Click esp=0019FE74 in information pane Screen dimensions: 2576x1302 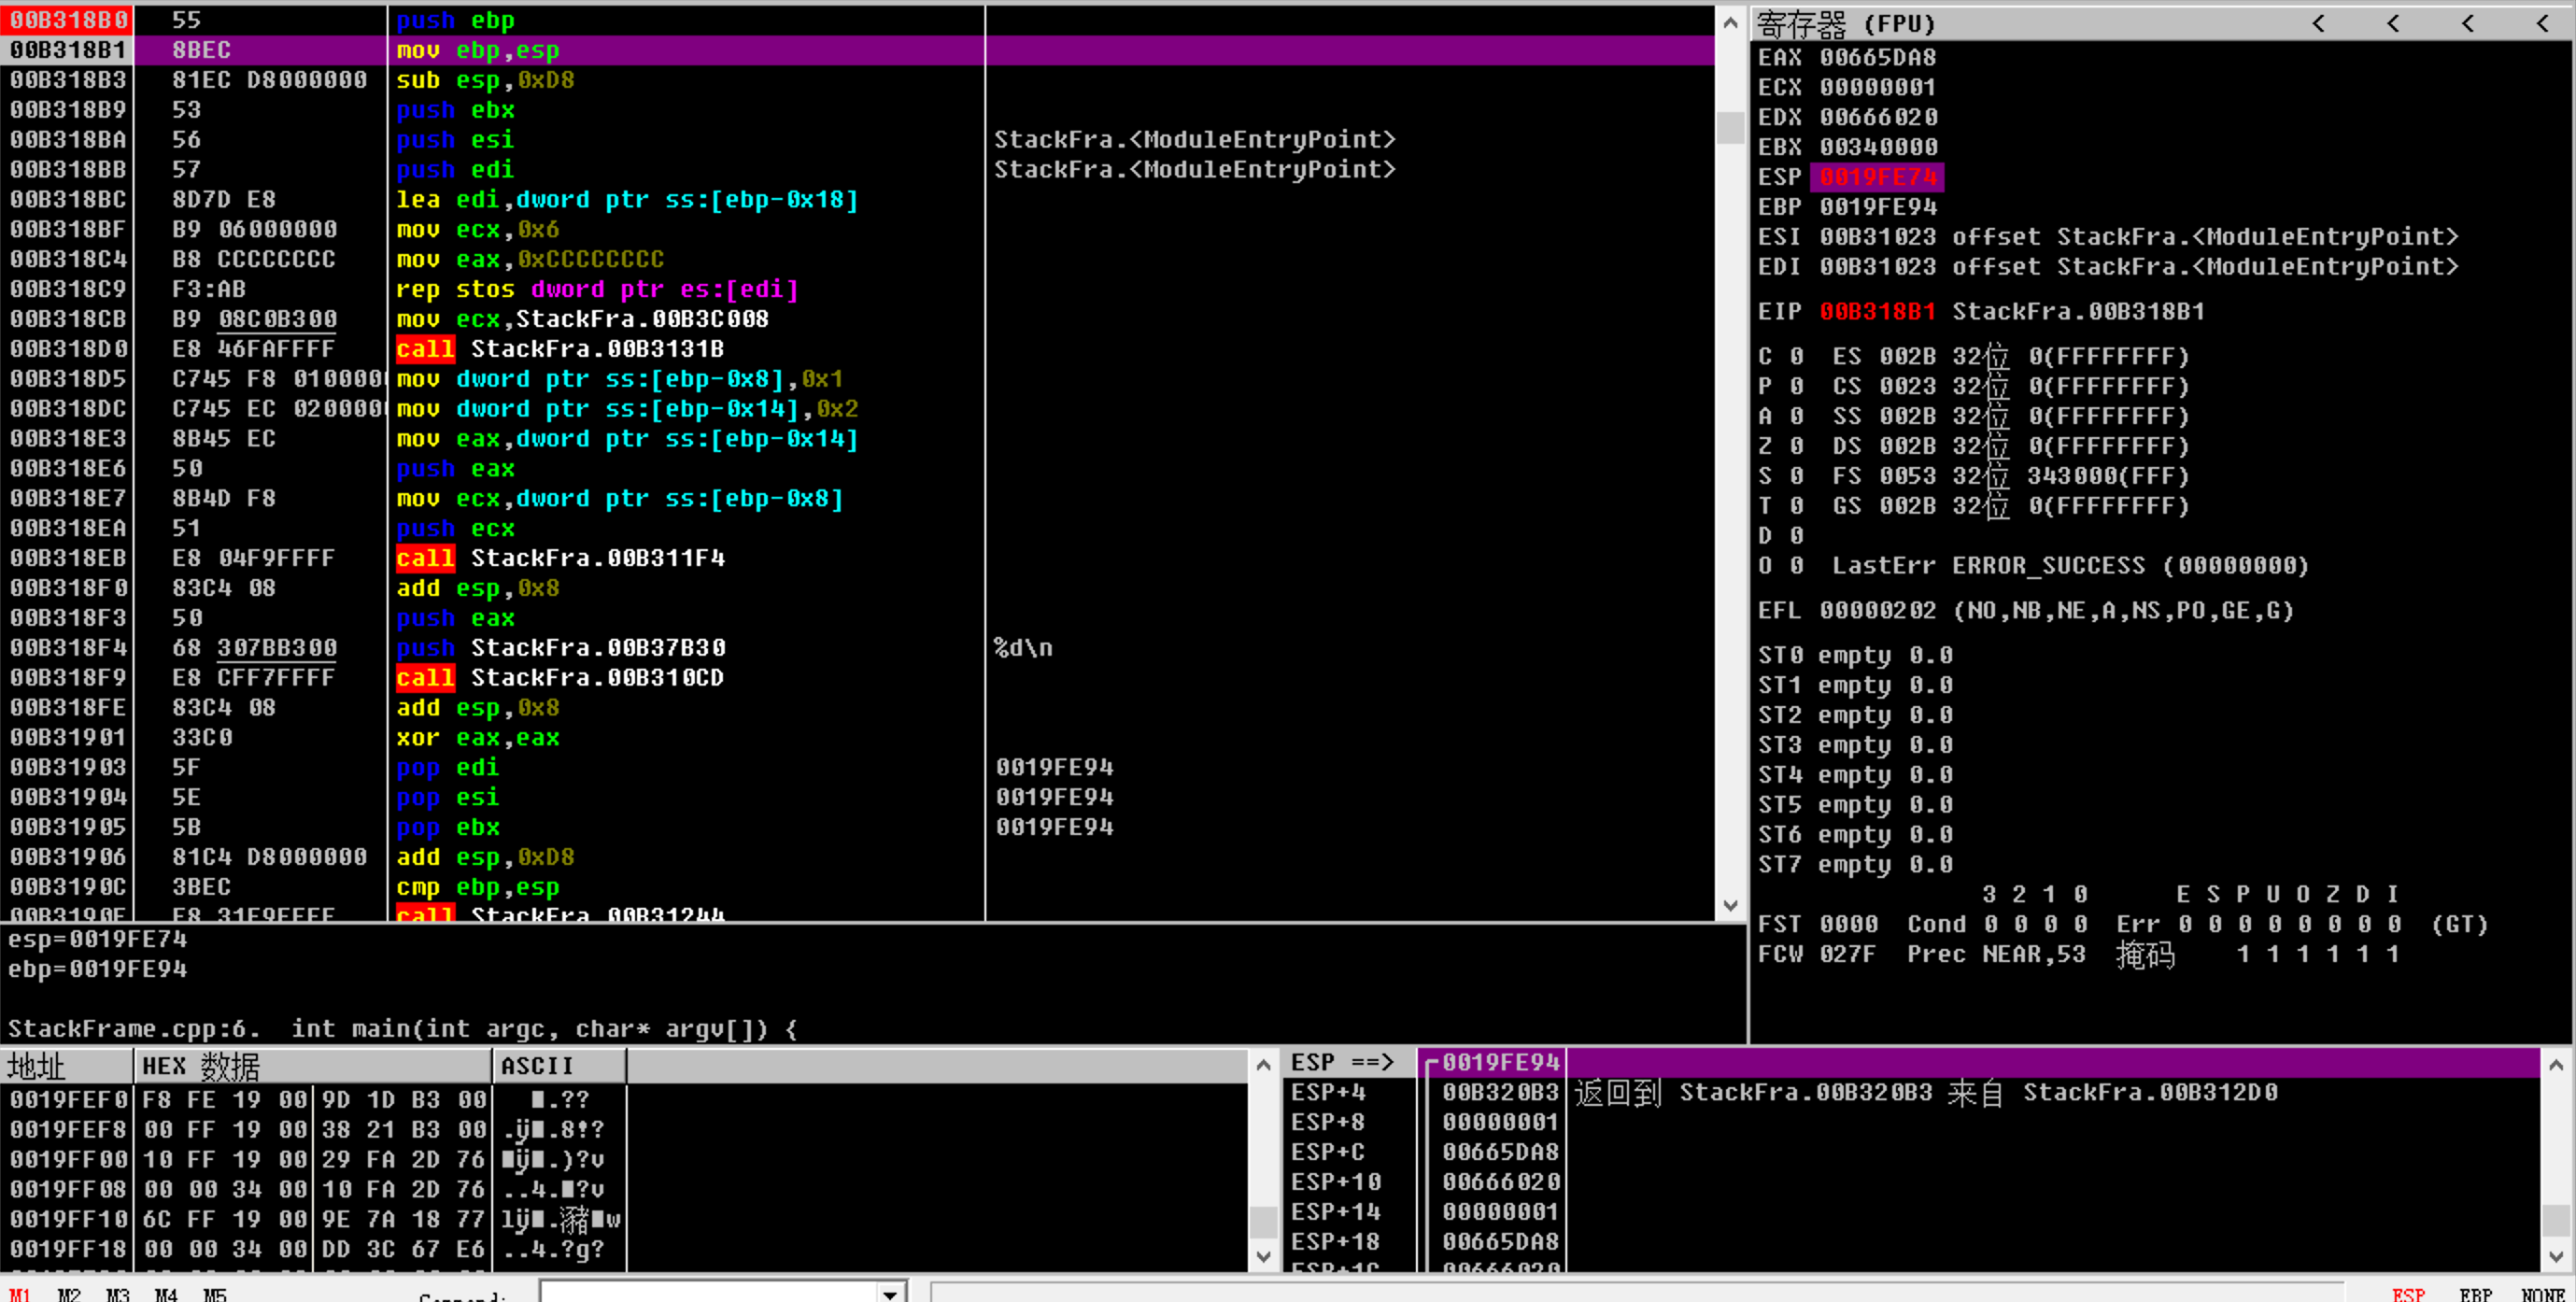97,940
